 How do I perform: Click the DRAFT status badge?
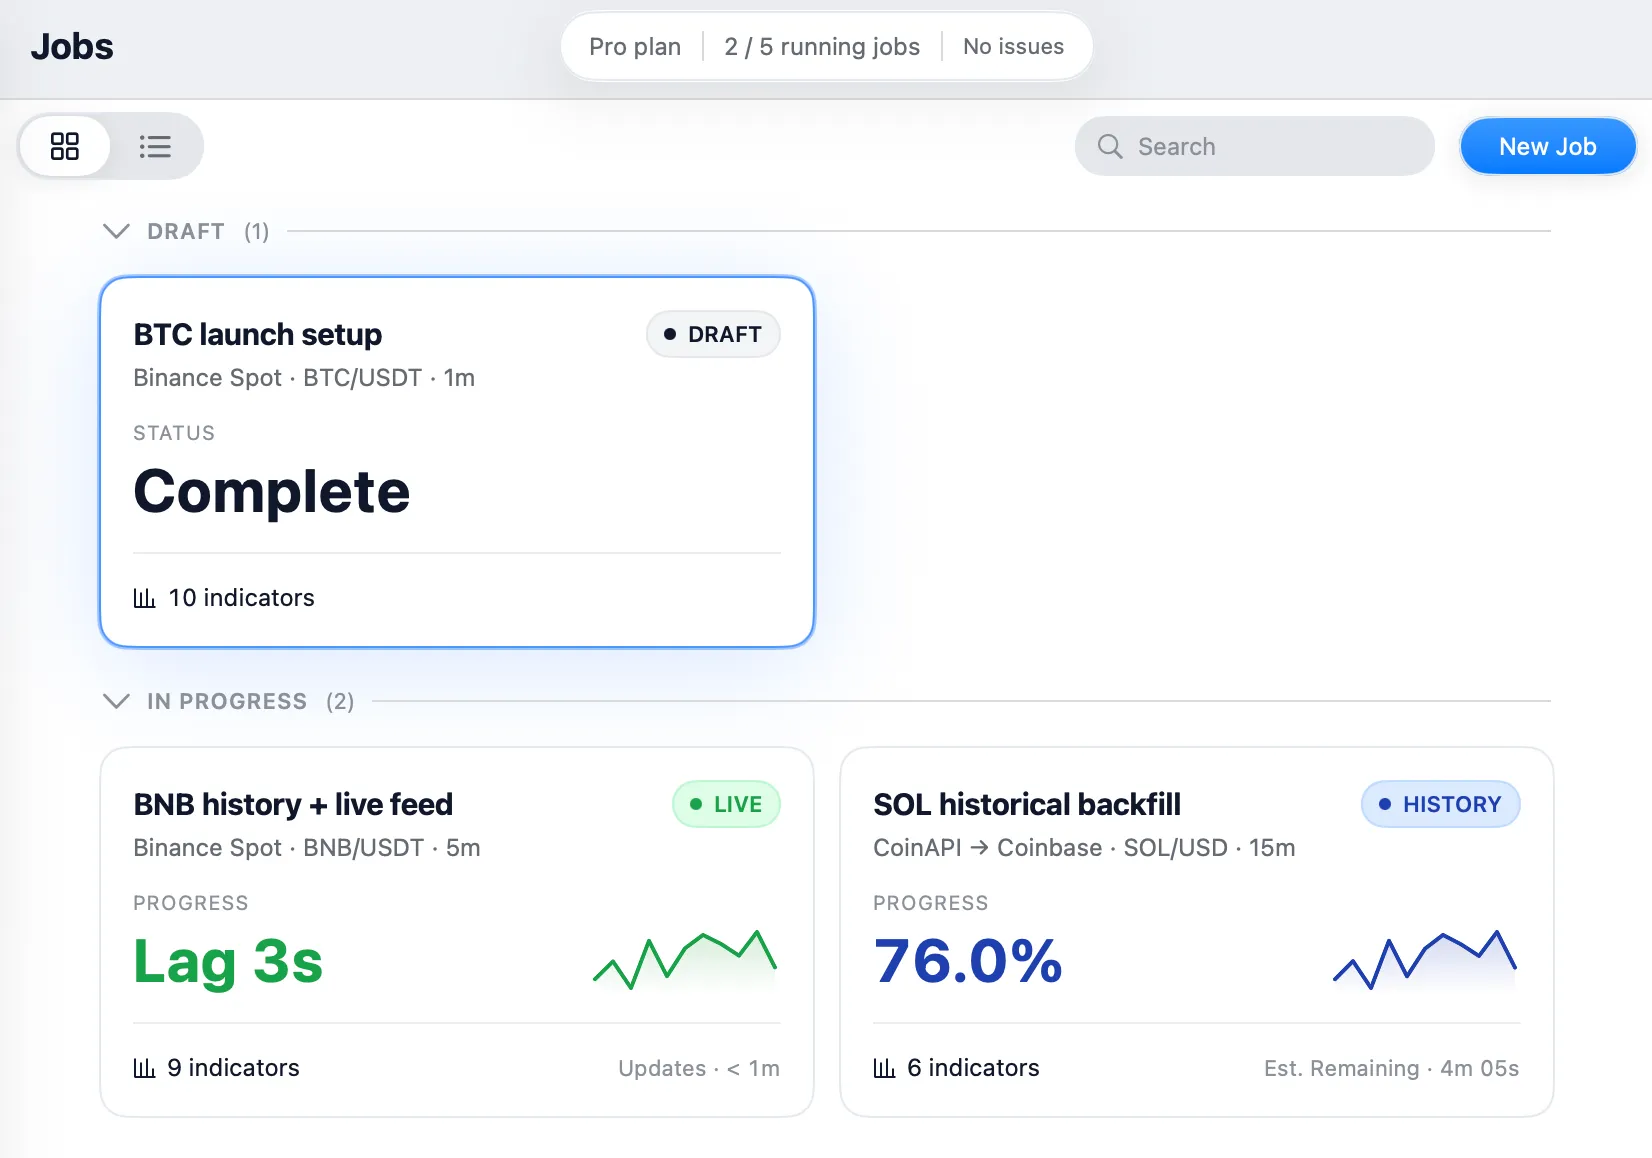pos(713,334)
